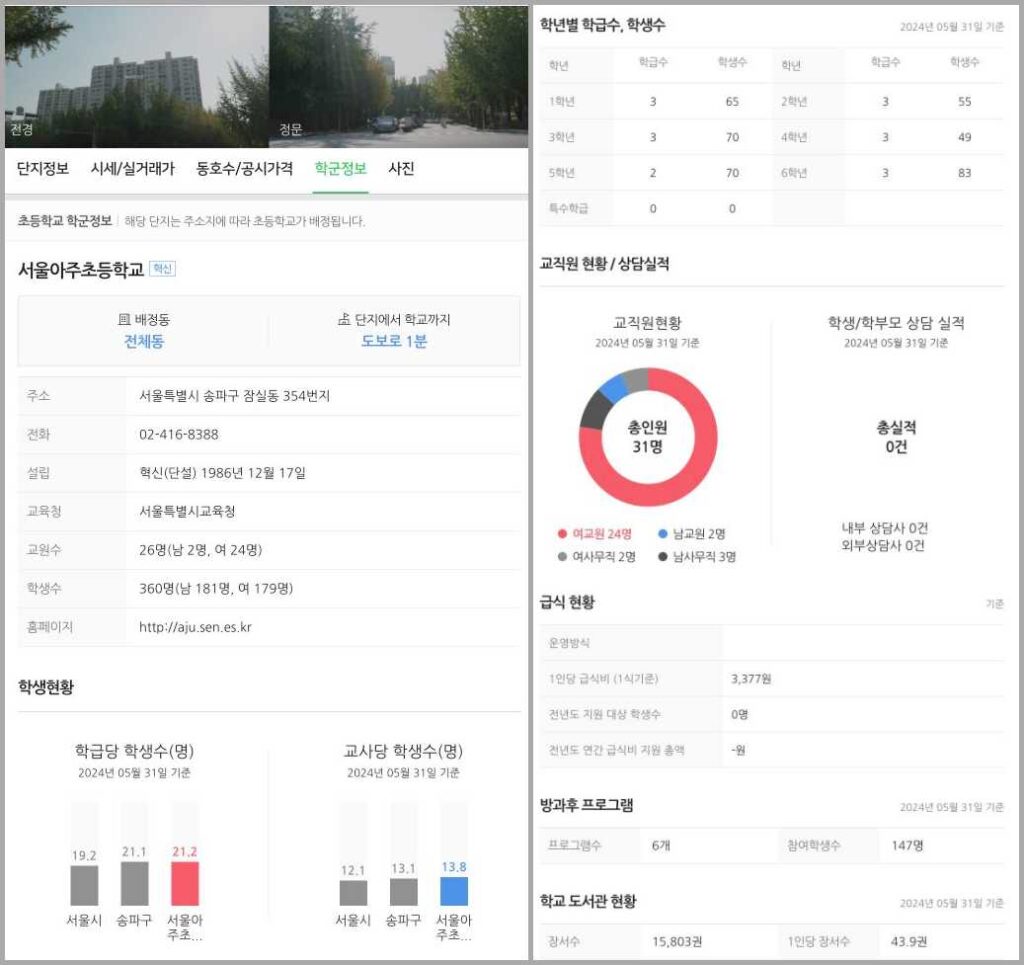The image size is (1024, 965).
Task: Click the 2학년 student count 55
Action: click(x=965, y=102)
